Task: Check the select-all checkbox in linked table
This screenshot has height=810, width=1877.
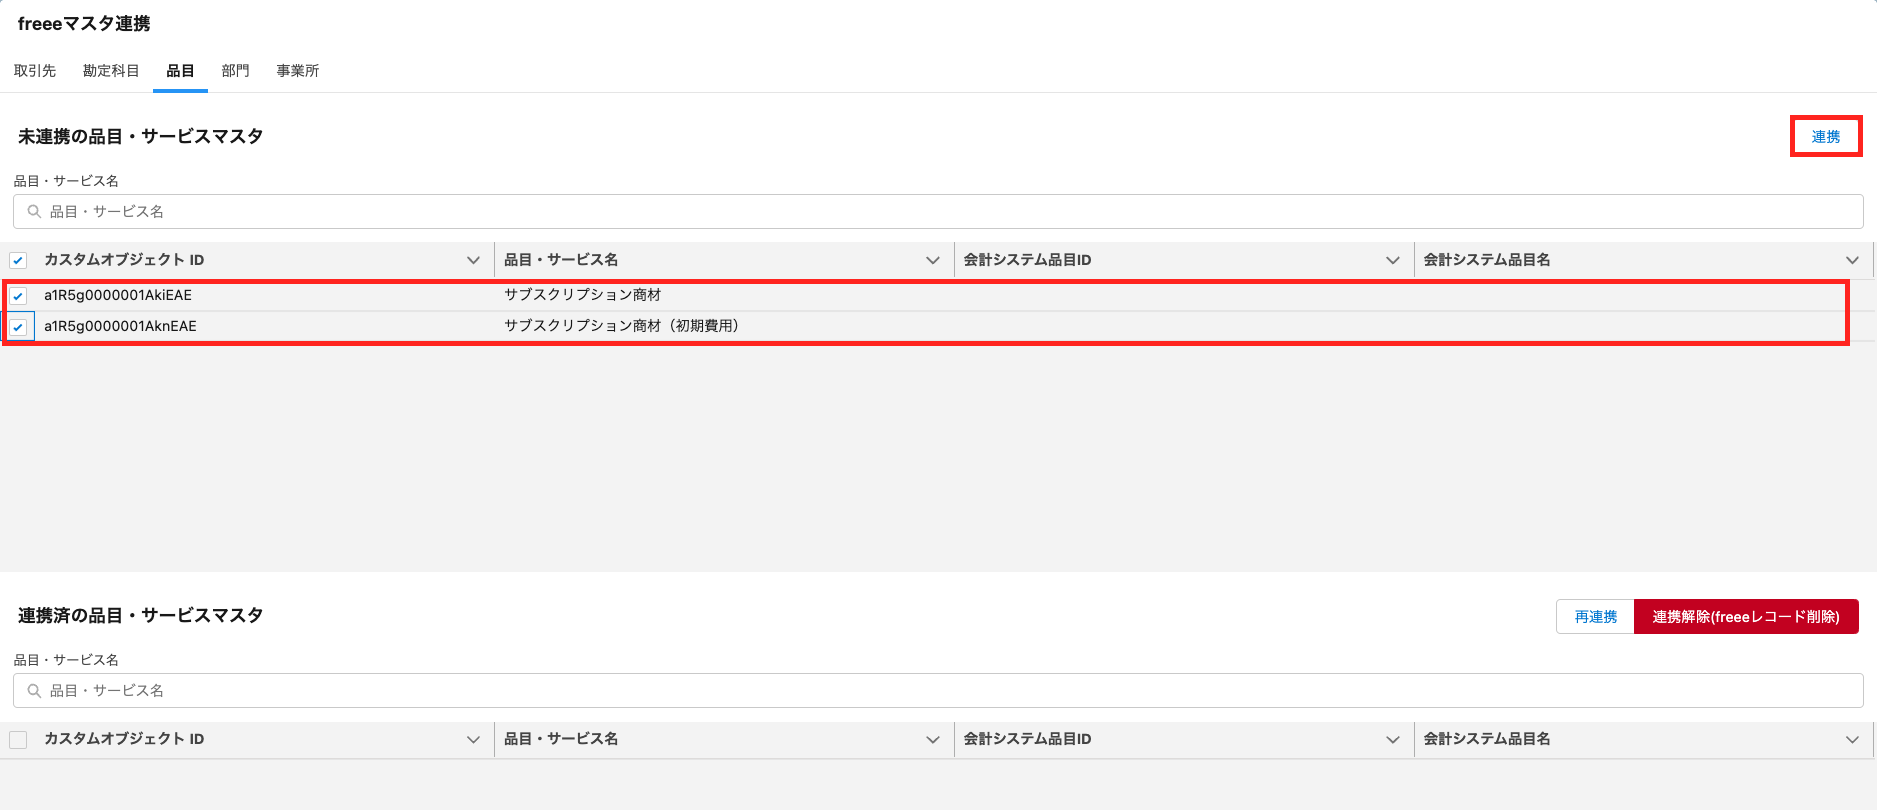Action: (18, 740)
